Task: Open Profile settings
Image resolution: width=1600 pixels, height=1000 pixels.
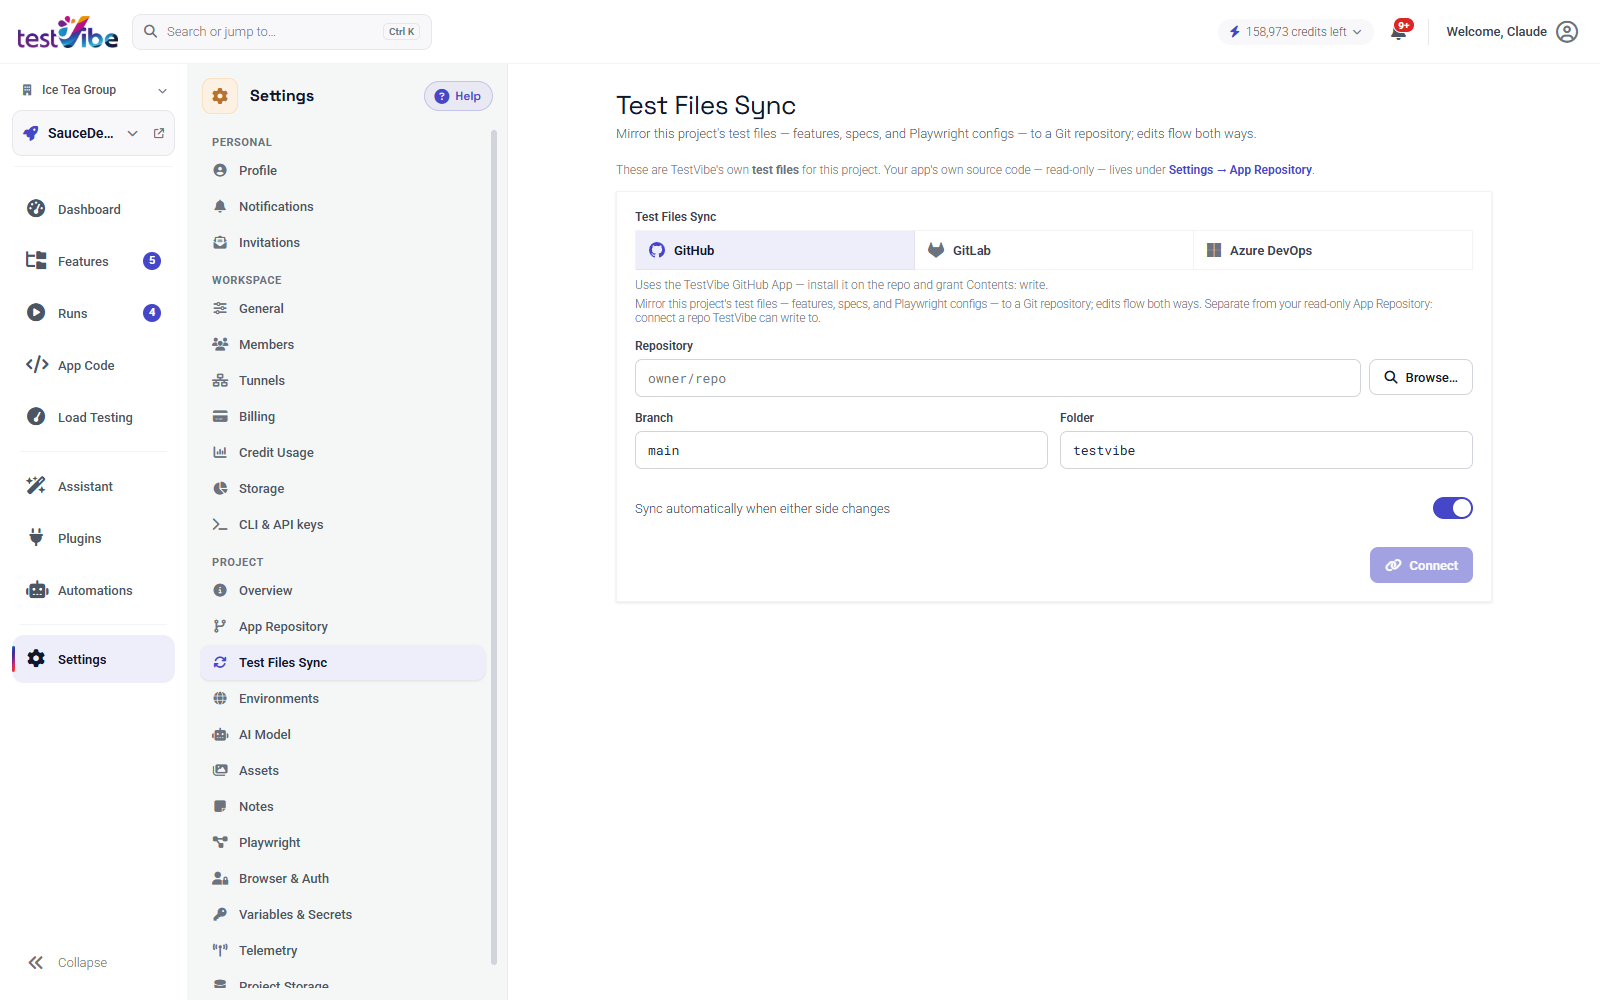Action: (x=344, y=170)
